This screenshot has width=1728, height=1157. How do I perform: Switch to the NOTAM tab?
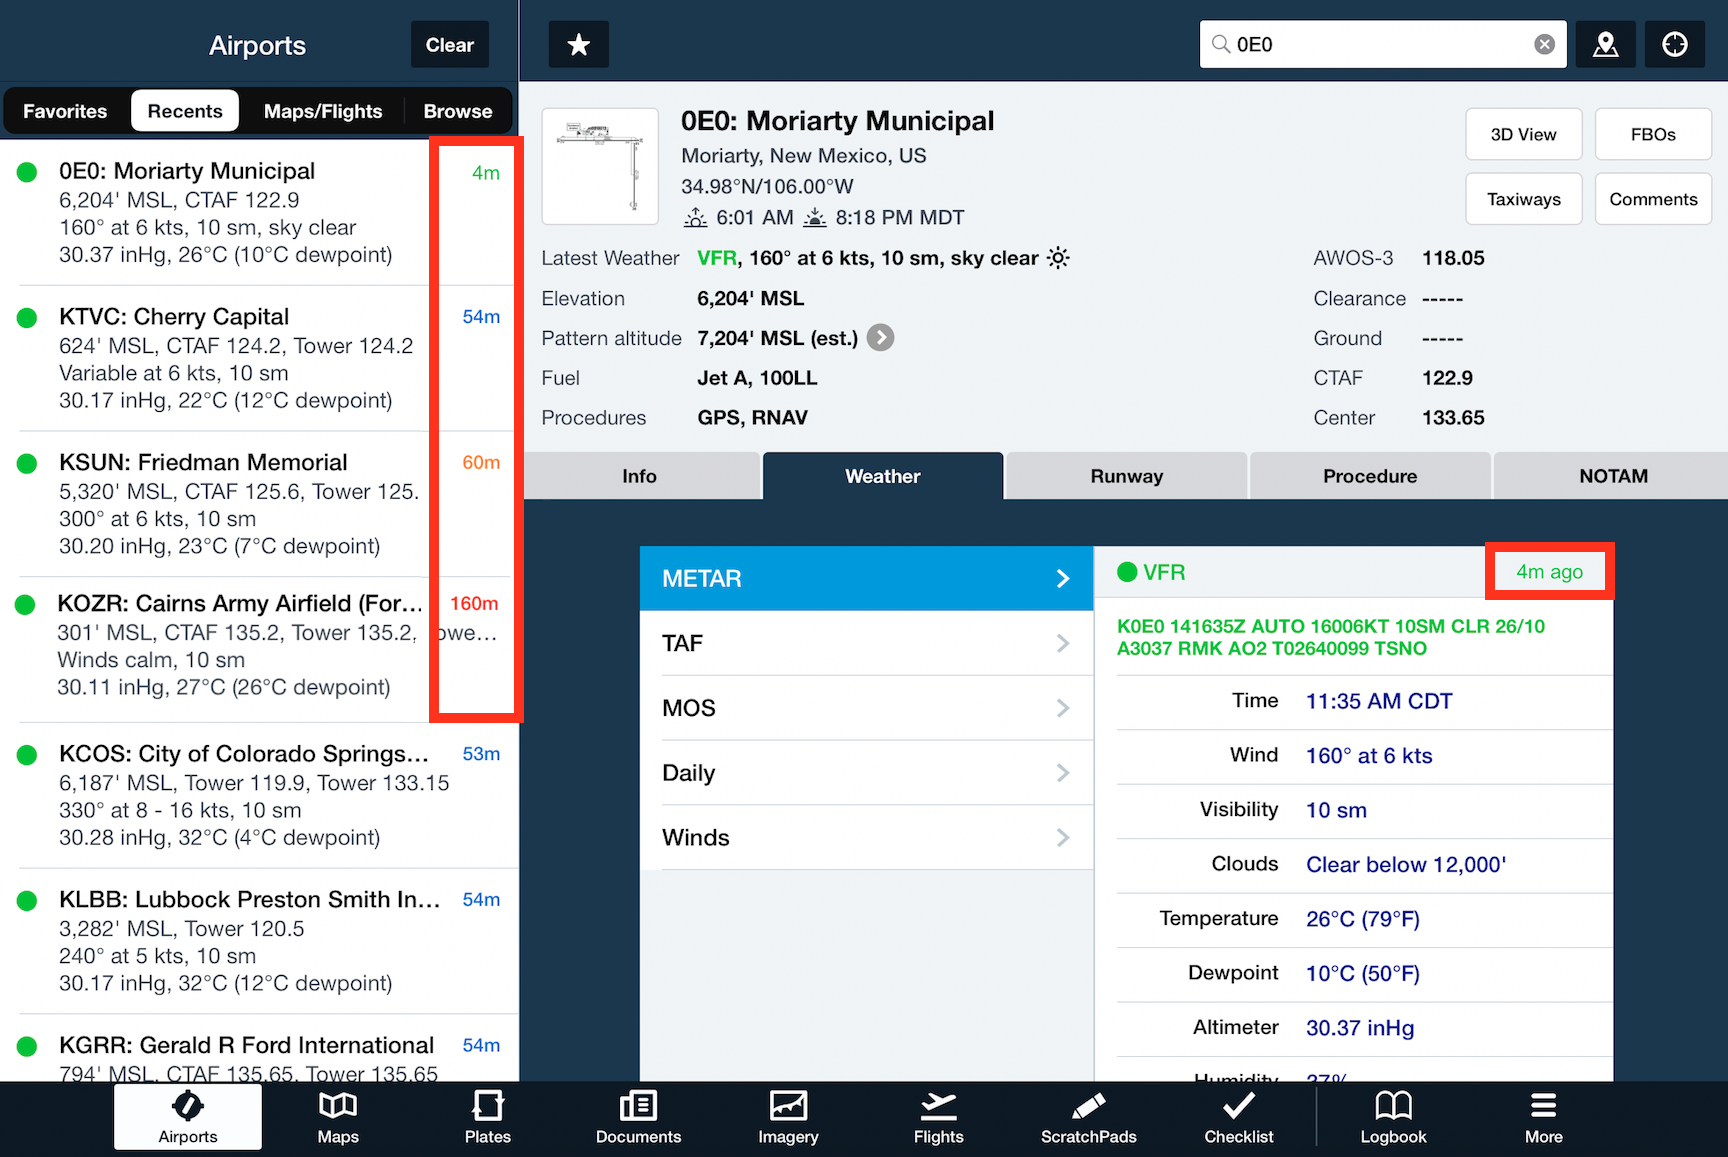(1612, 476)
